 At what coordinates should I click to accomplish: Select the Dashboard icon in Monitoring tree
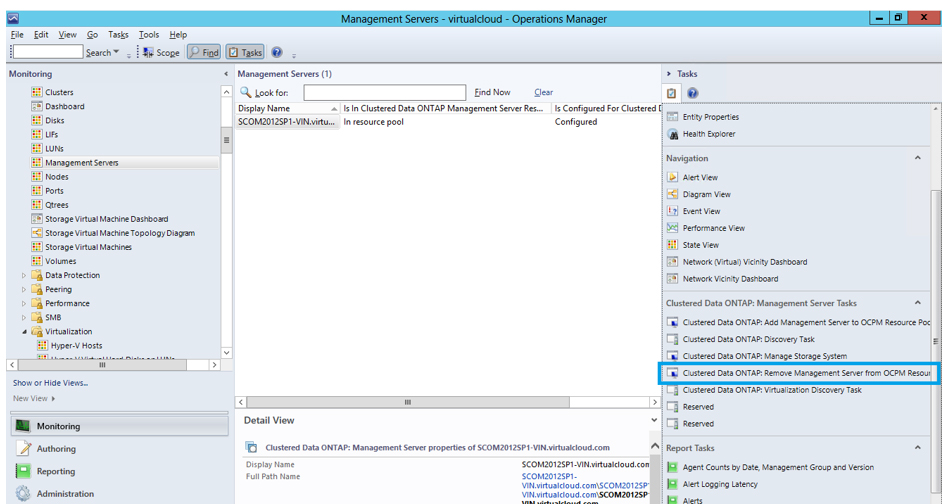[37, 106]
